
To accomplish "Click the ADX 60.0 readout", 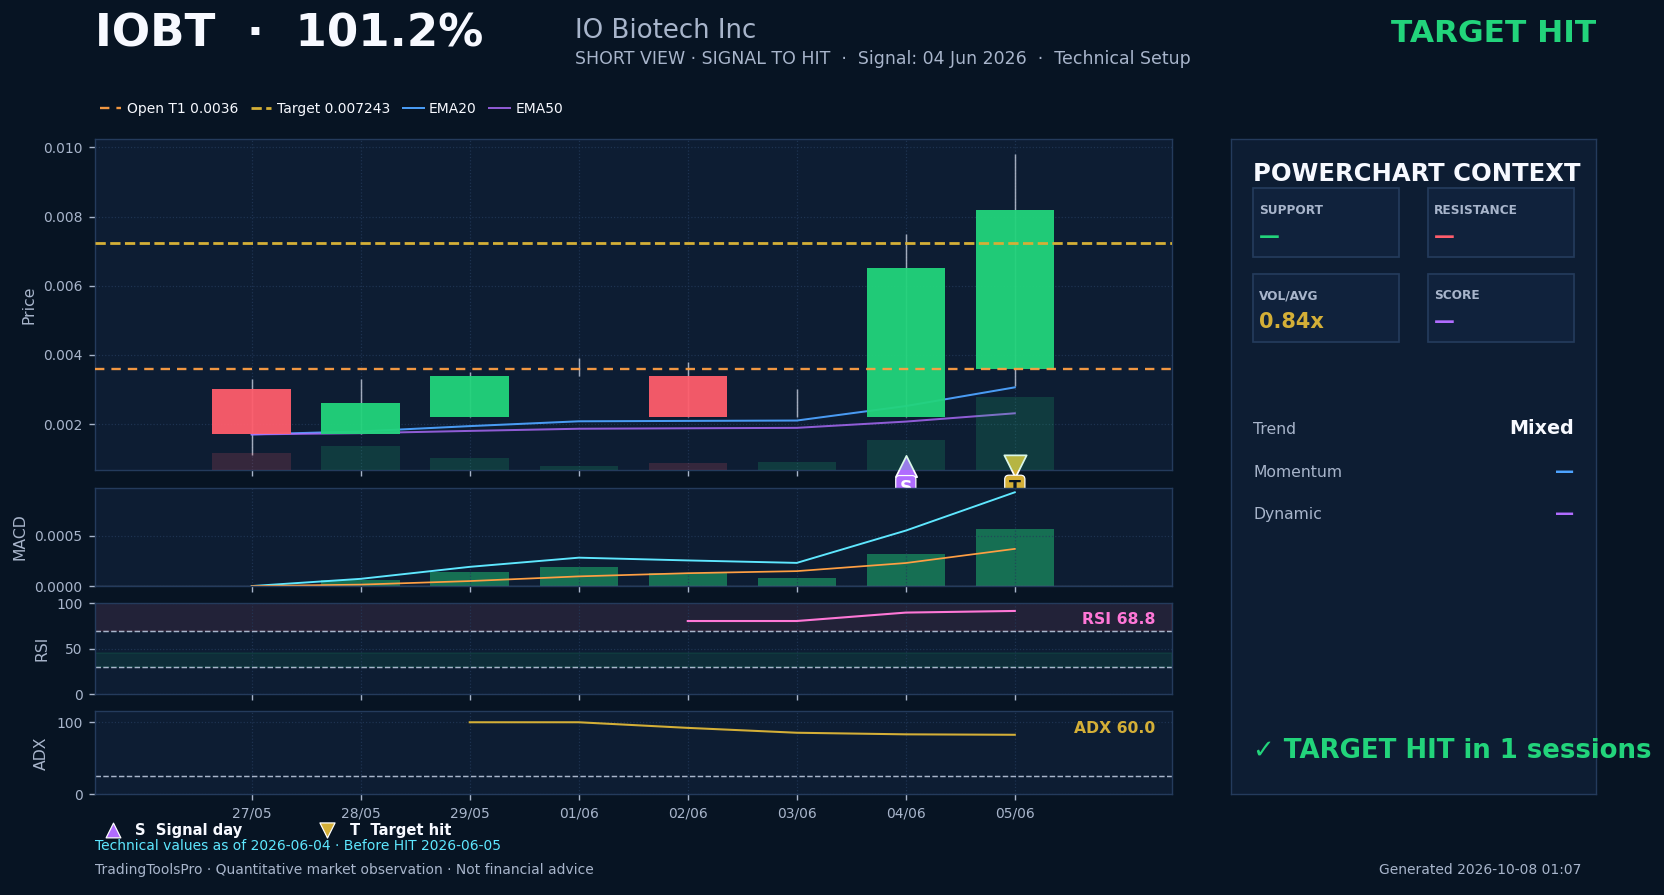I will click(1114, 728).
